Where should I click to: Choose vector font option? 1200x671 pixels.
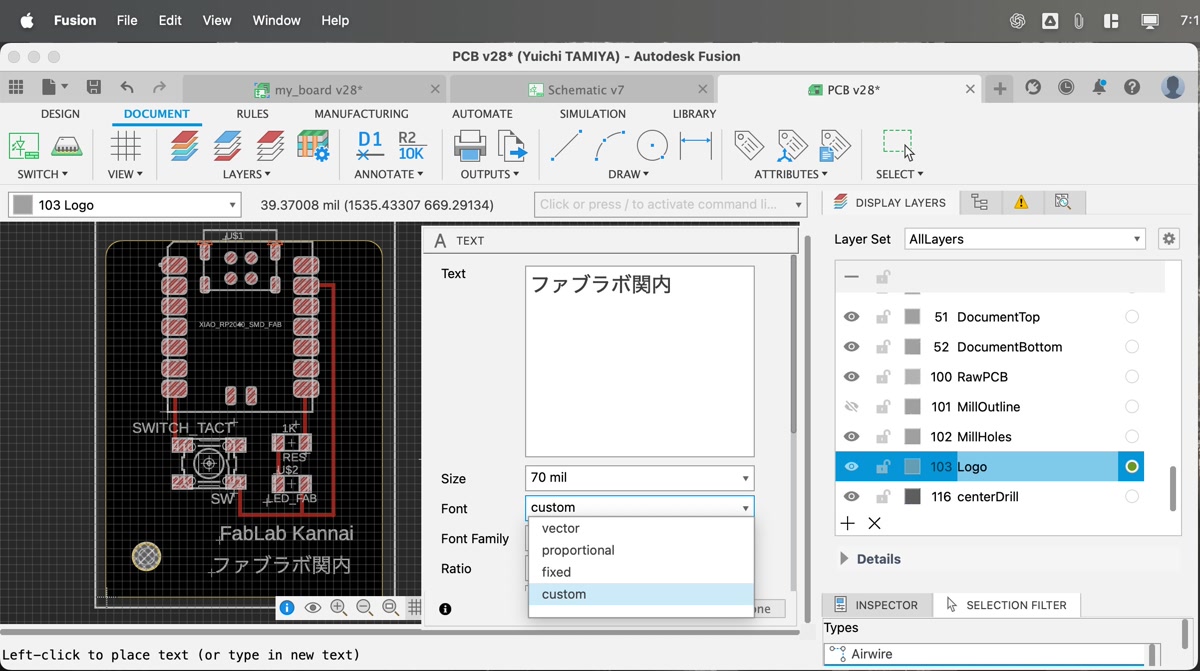click(x=641, y=528)
